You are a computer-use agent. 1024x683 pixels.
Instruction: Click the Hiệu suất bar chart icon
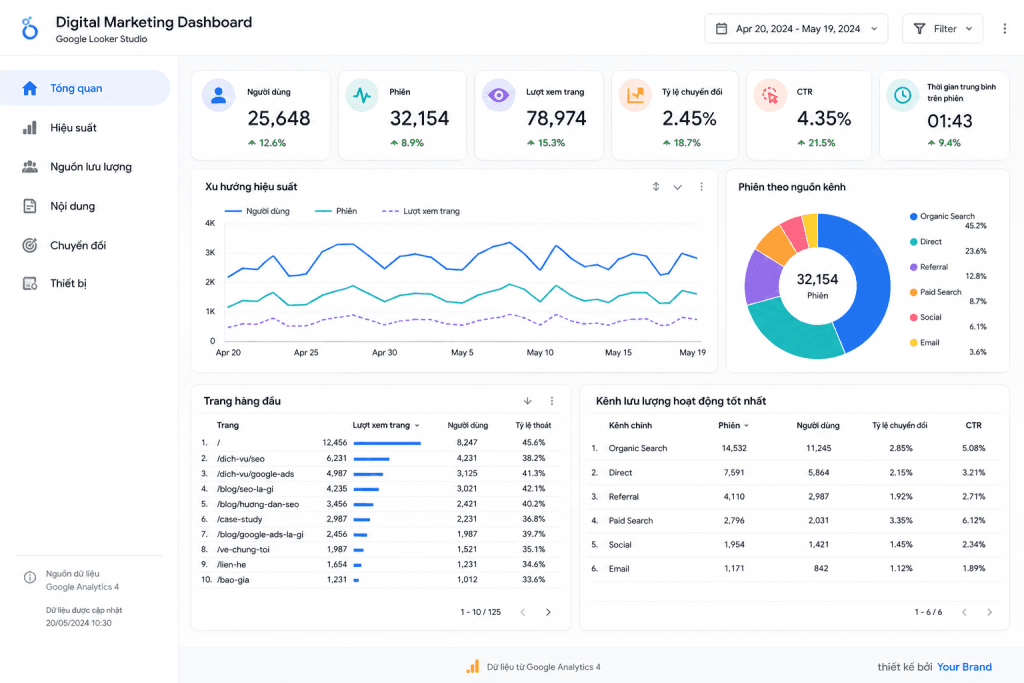click(29, 127)
